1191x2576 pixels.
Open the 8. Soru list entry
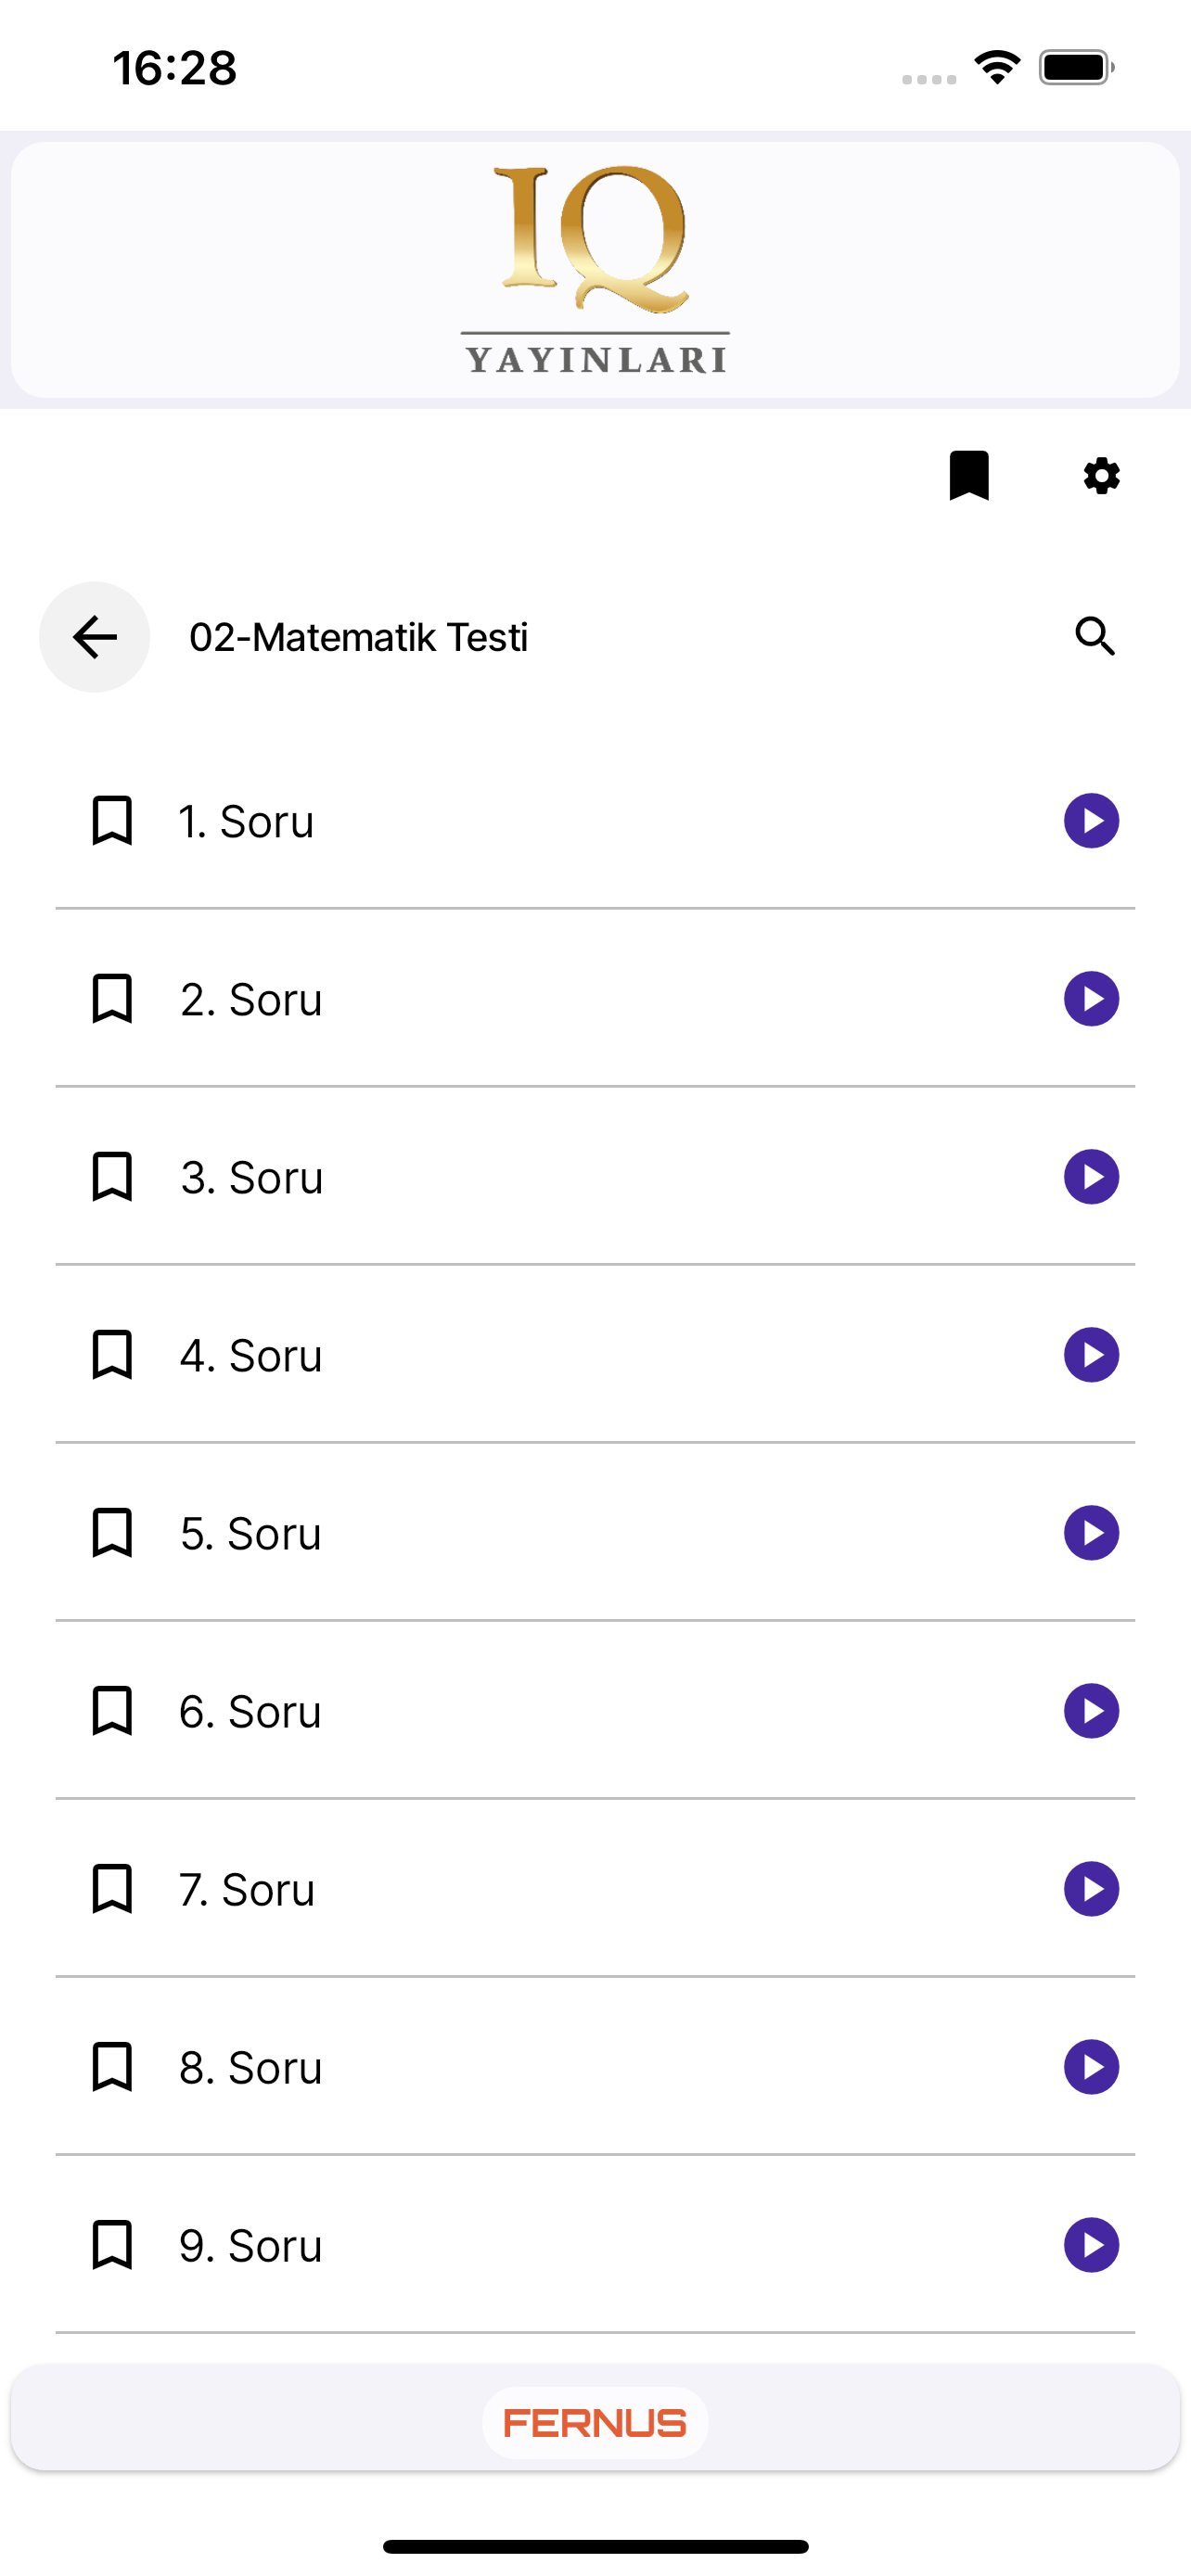pyautogui.click(x=595, y=2067)
